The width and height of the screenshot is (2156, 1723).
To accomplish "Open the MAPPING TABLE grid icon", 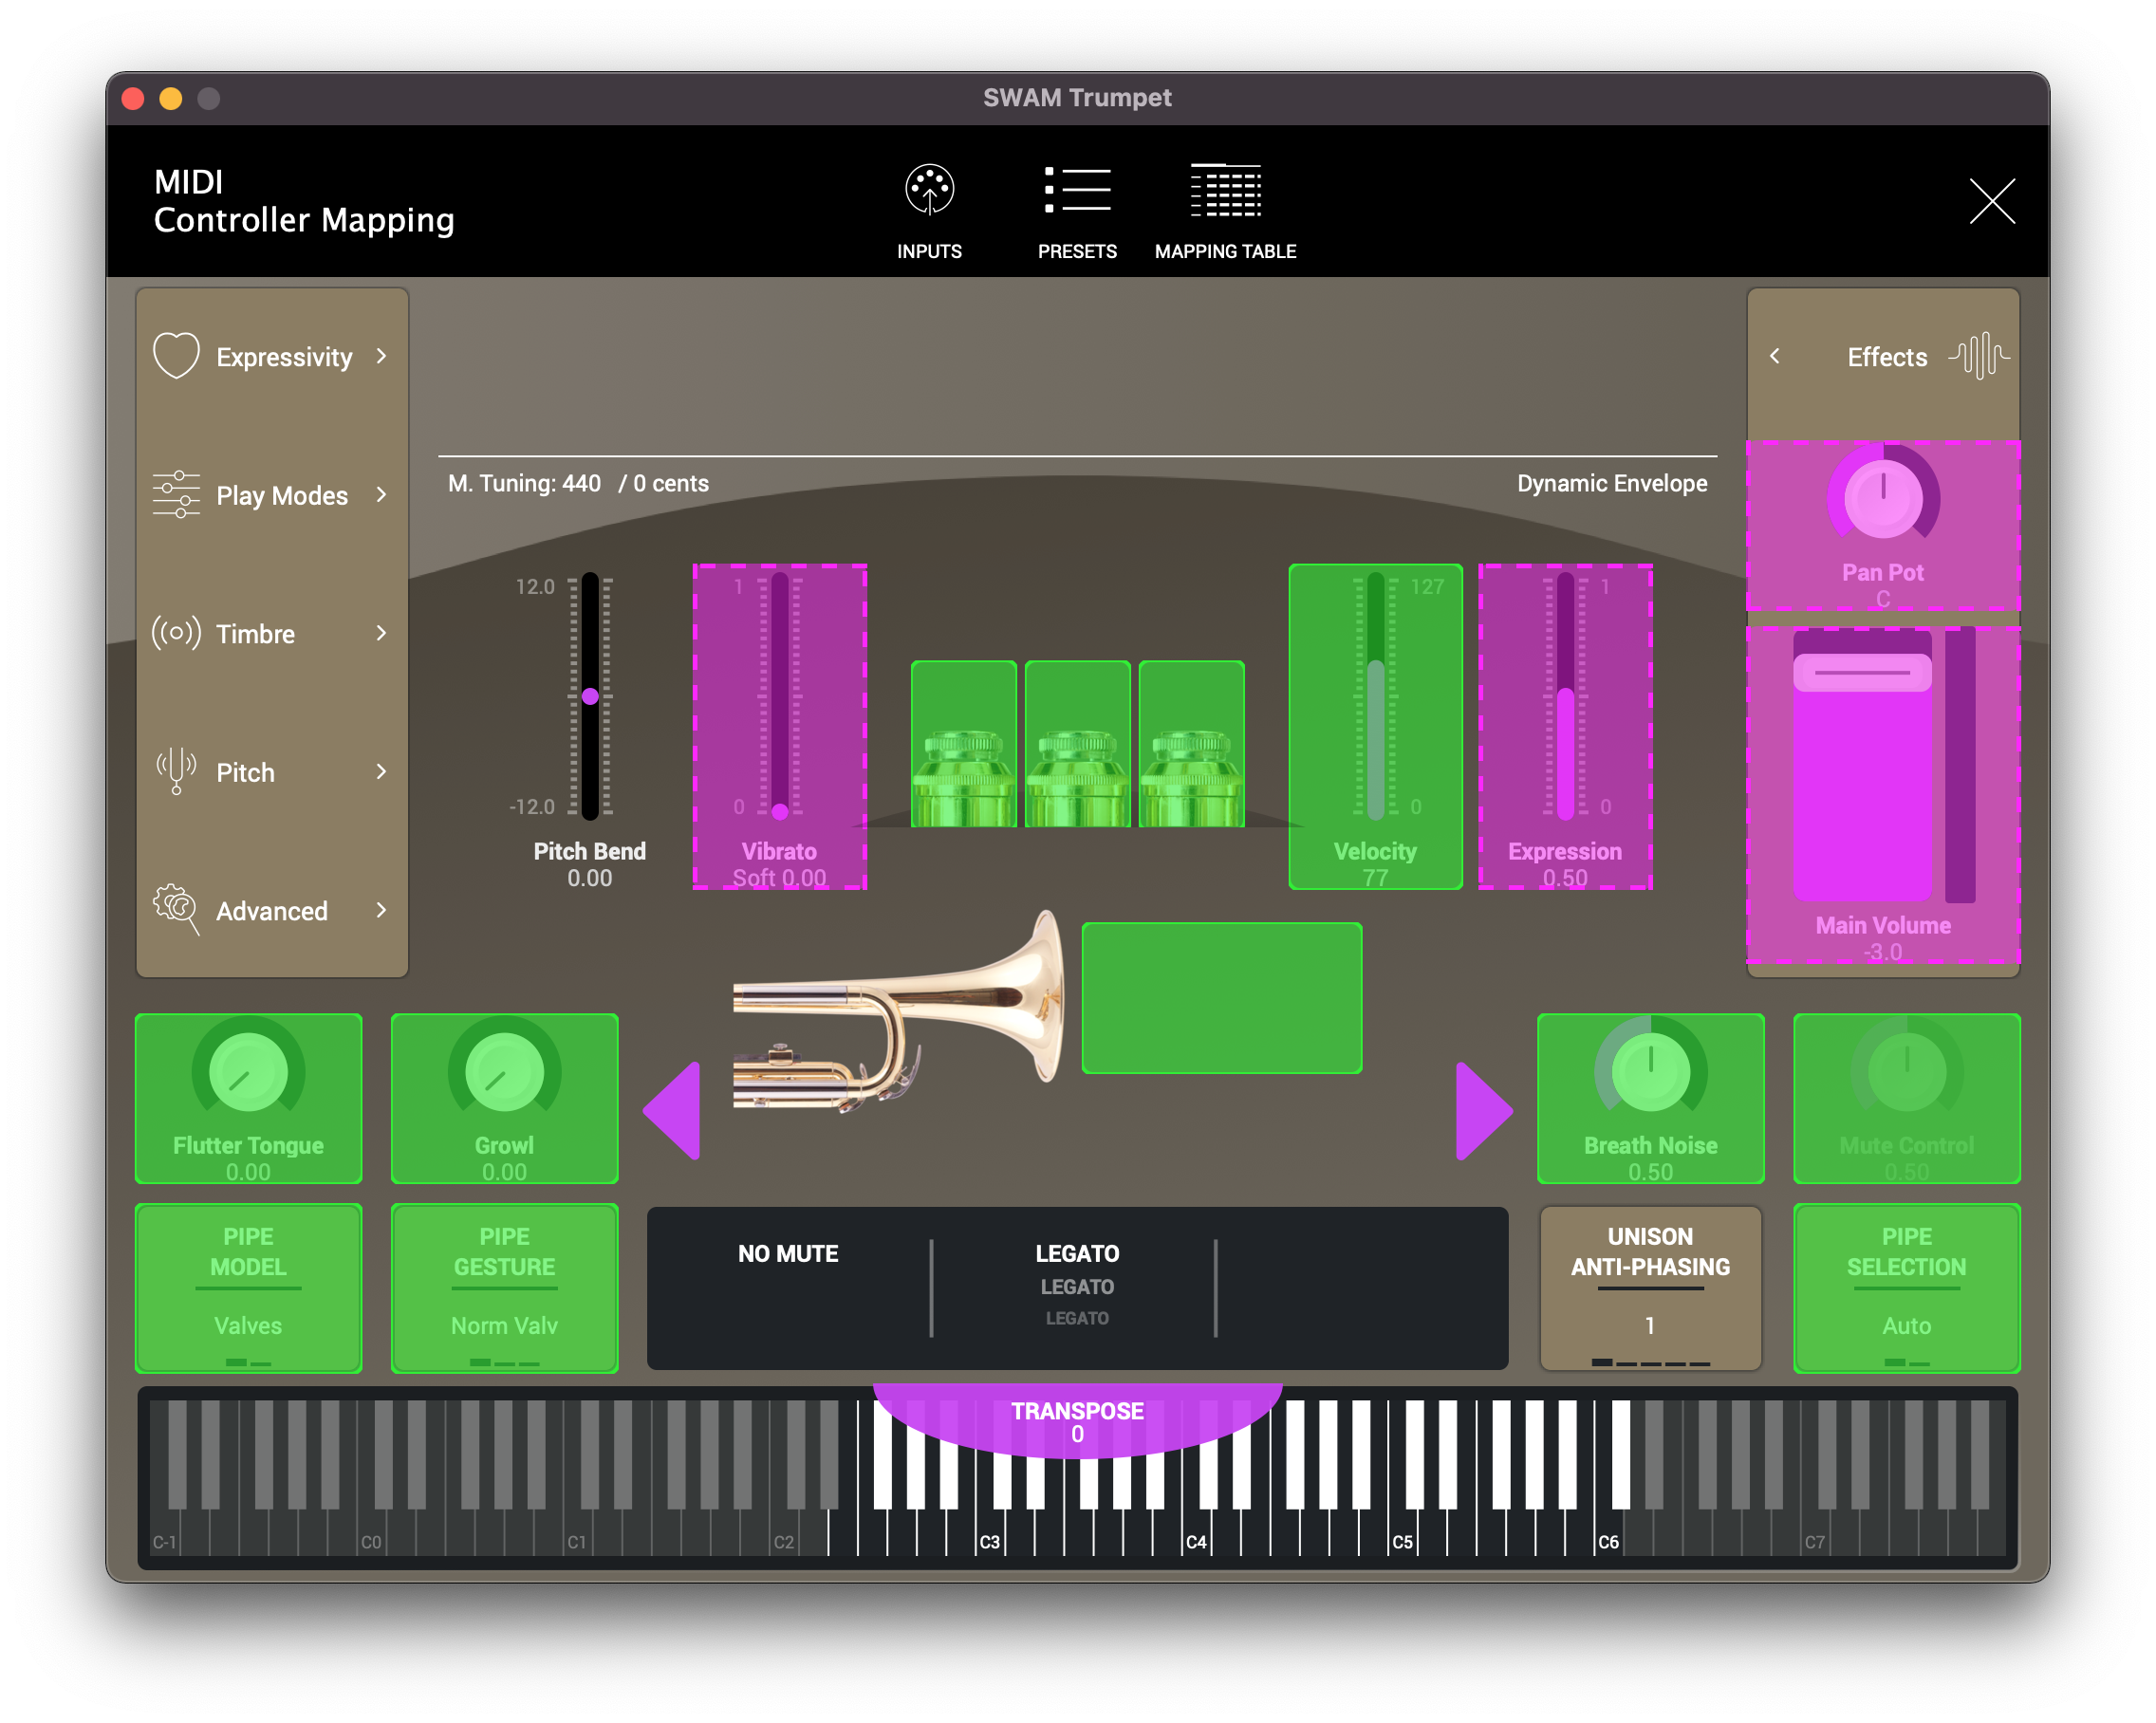I will point(1225,189).
